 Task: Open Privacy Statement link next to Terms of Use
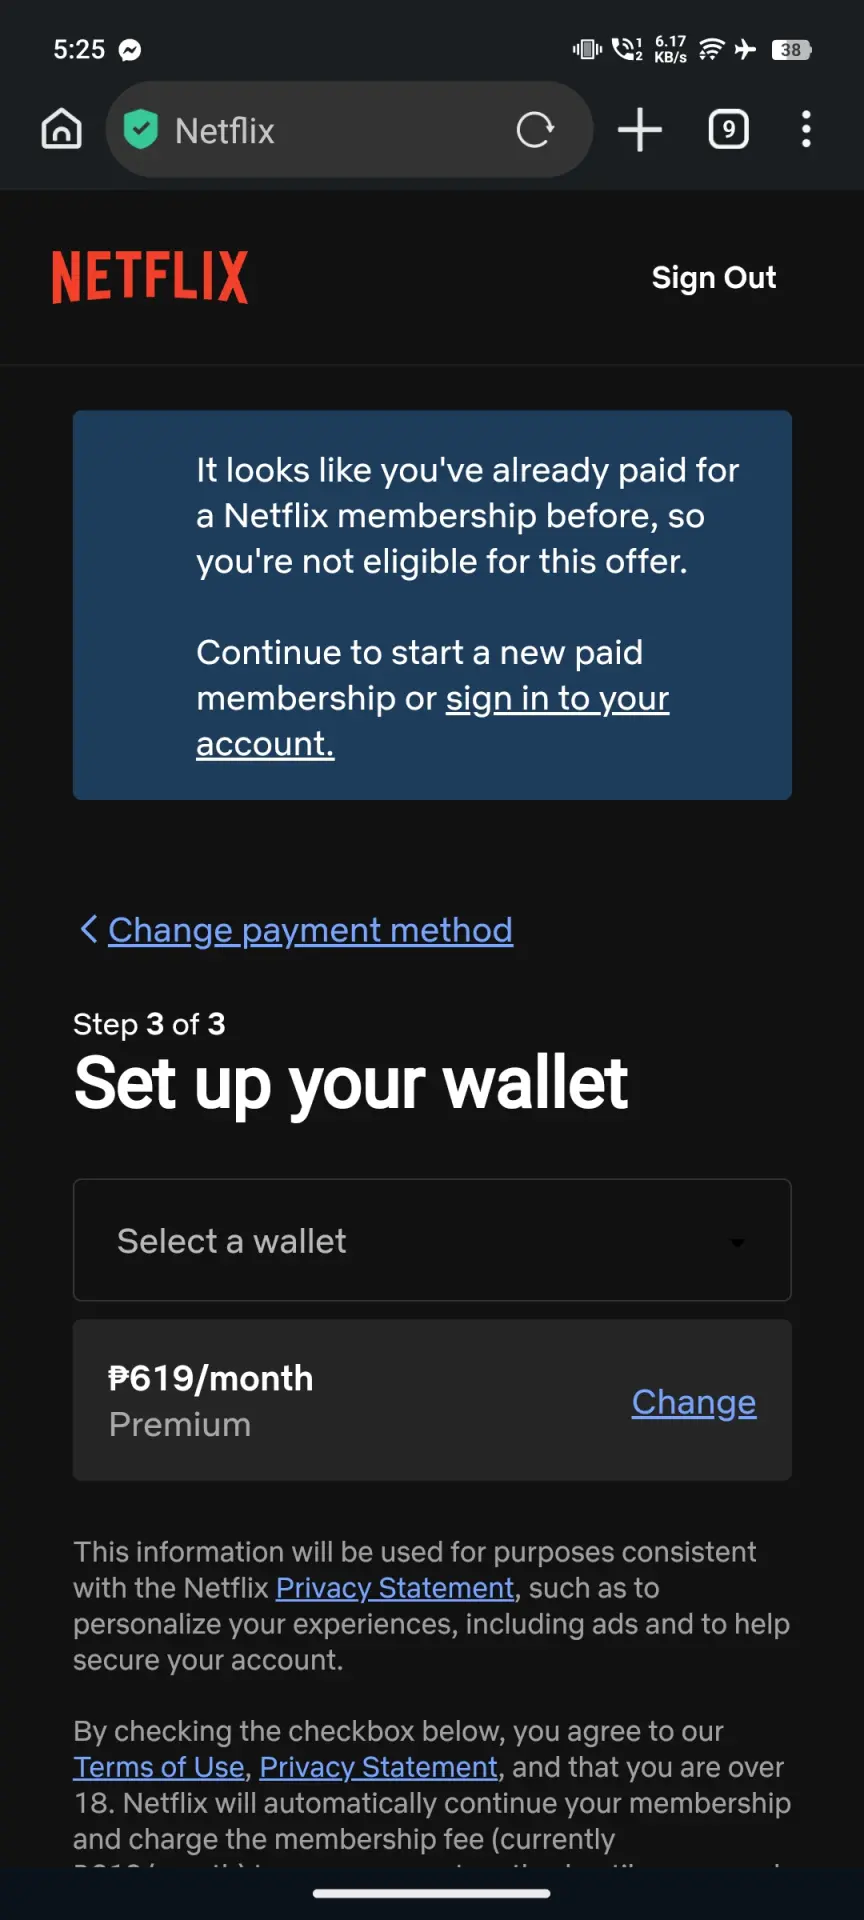click(379, 1767)
